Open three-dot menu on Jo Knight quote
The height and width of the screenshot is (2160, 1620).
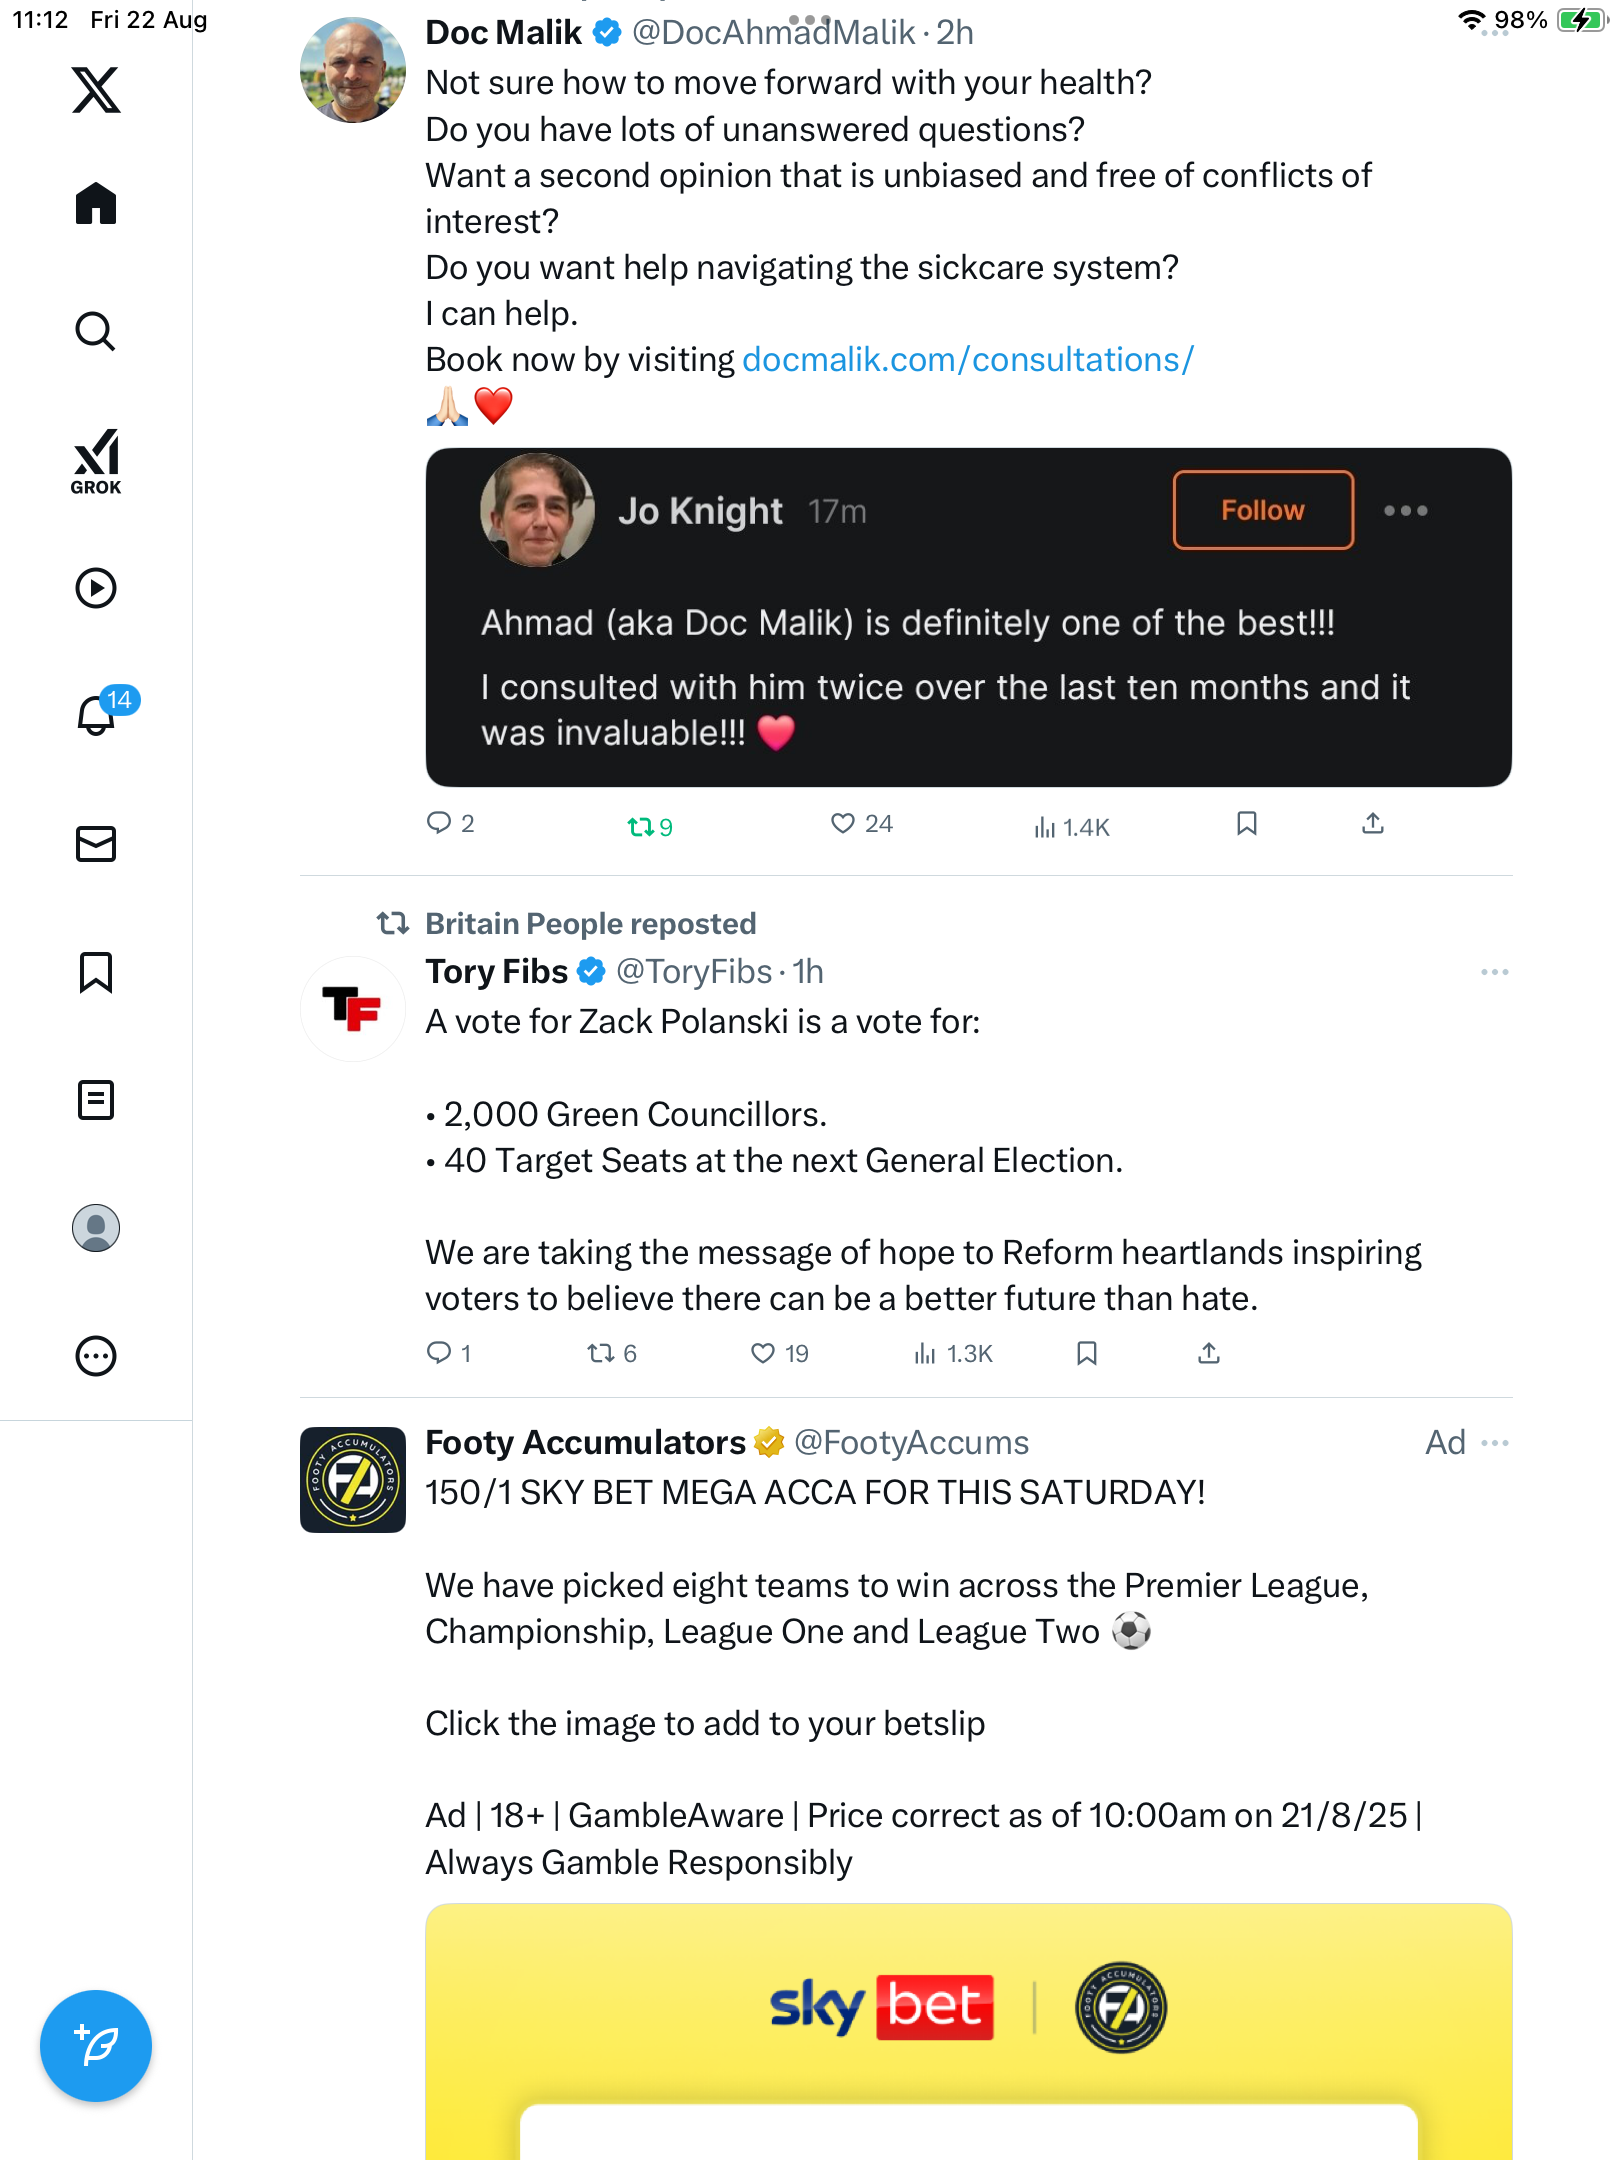(x=1405, y=511)
